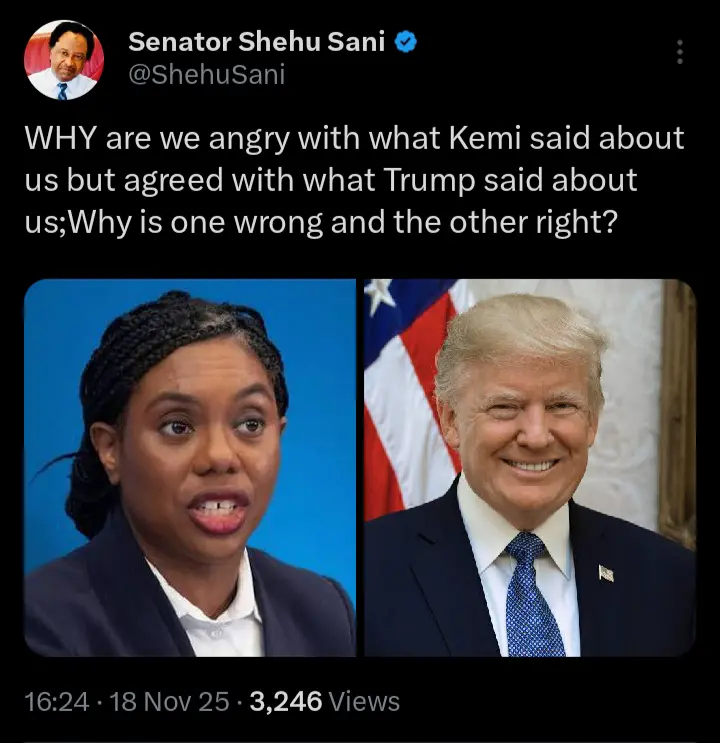The width and height of the screenshot is (720, 743).
Task: Open the right photo with American flag
Action: tap(530, 468)
